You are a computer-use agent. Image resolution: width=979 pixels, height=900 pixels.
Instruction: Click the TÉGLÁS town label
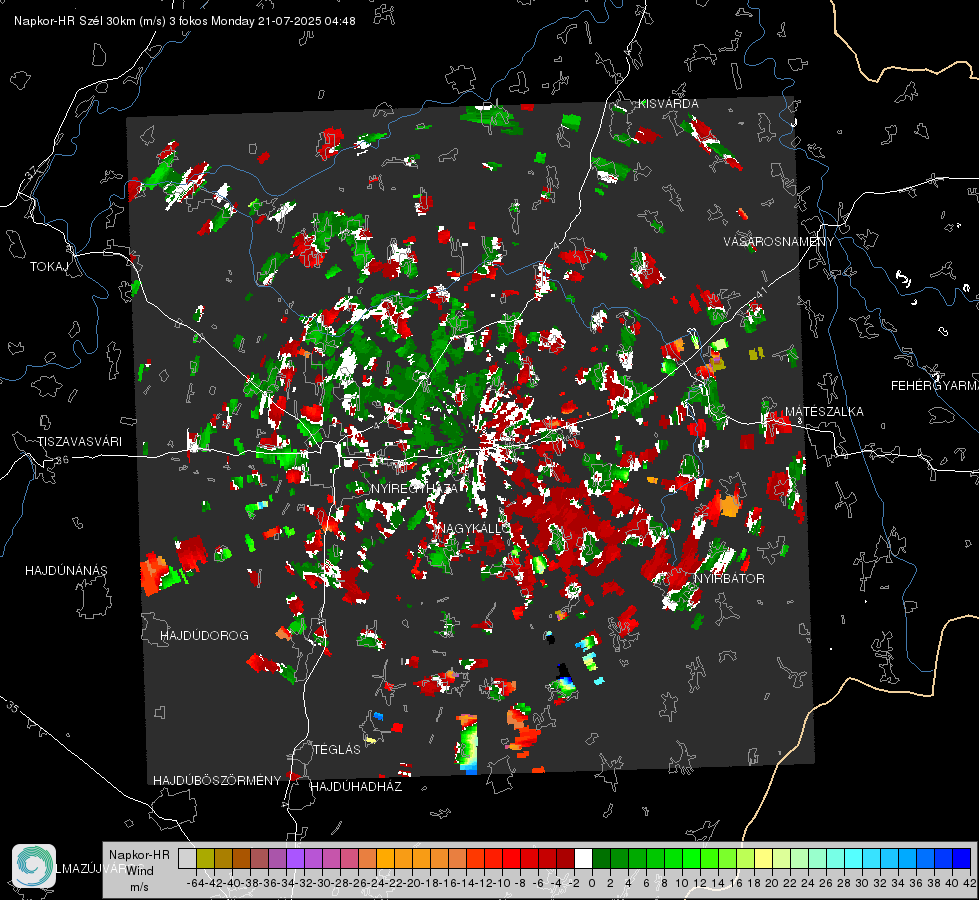pos(337,749)
